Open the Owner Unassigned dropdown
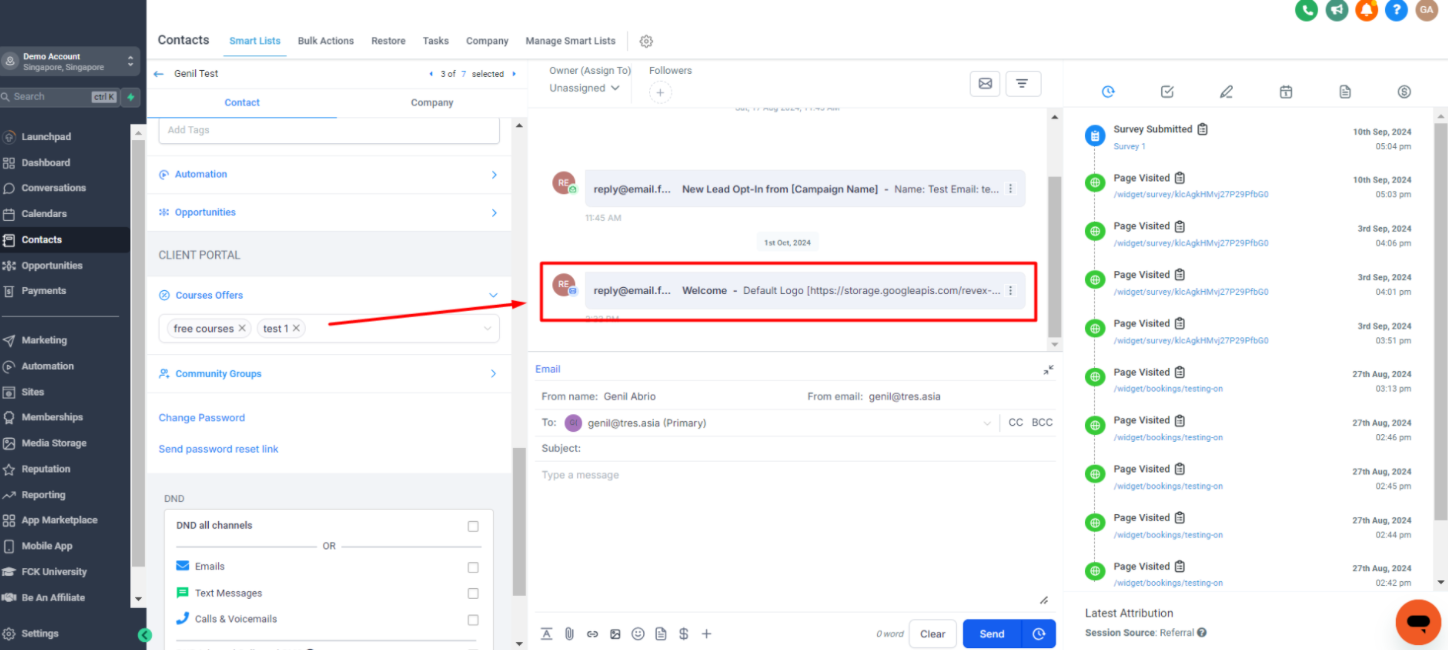The height and width of the screenshot is (650, 1448). 584,88
